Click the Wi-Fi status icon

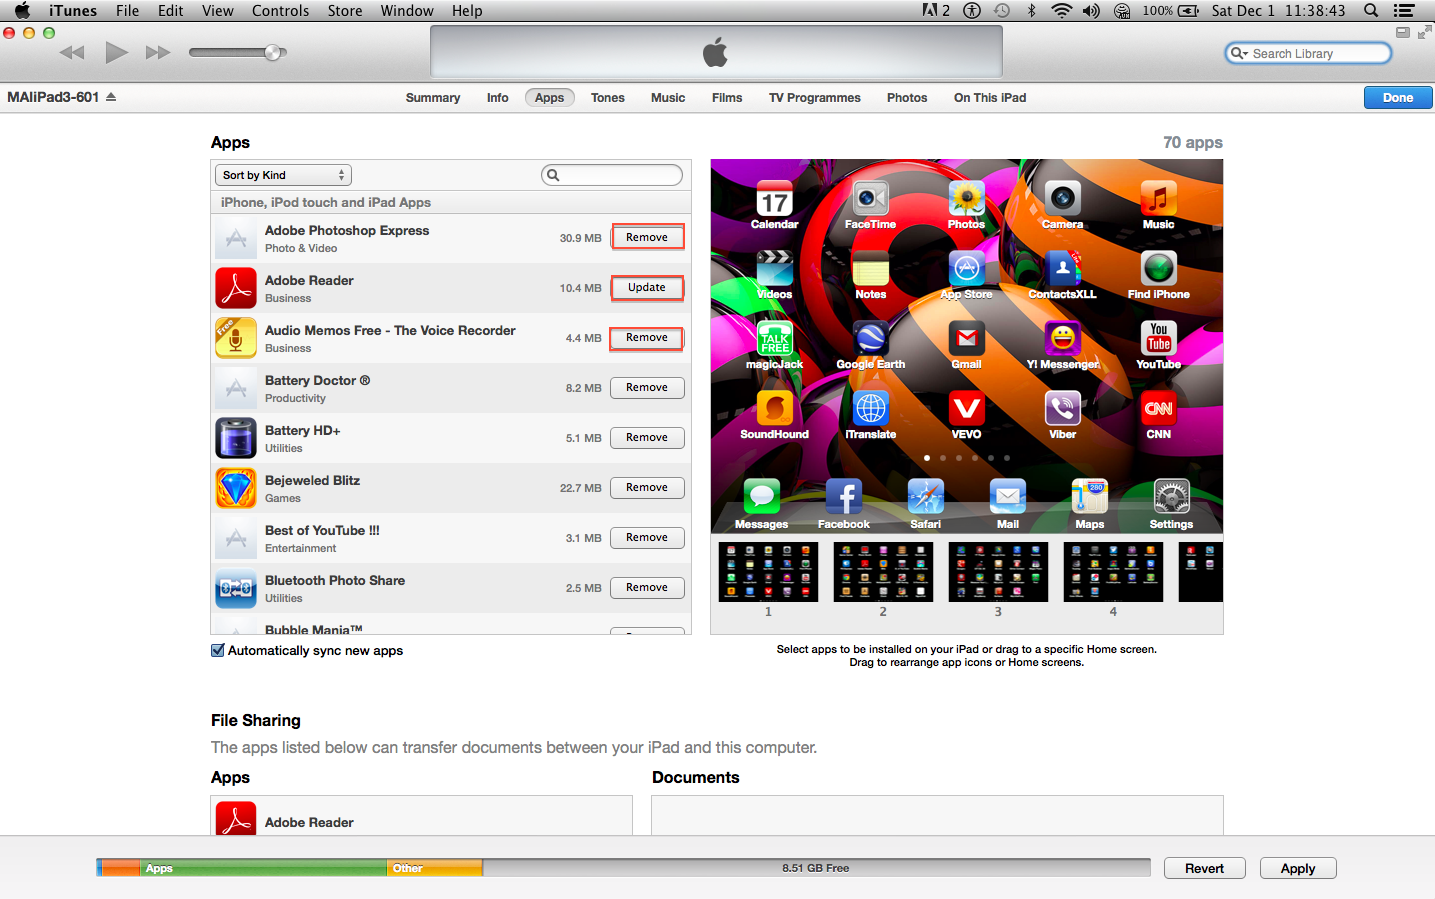[1062, 11]
